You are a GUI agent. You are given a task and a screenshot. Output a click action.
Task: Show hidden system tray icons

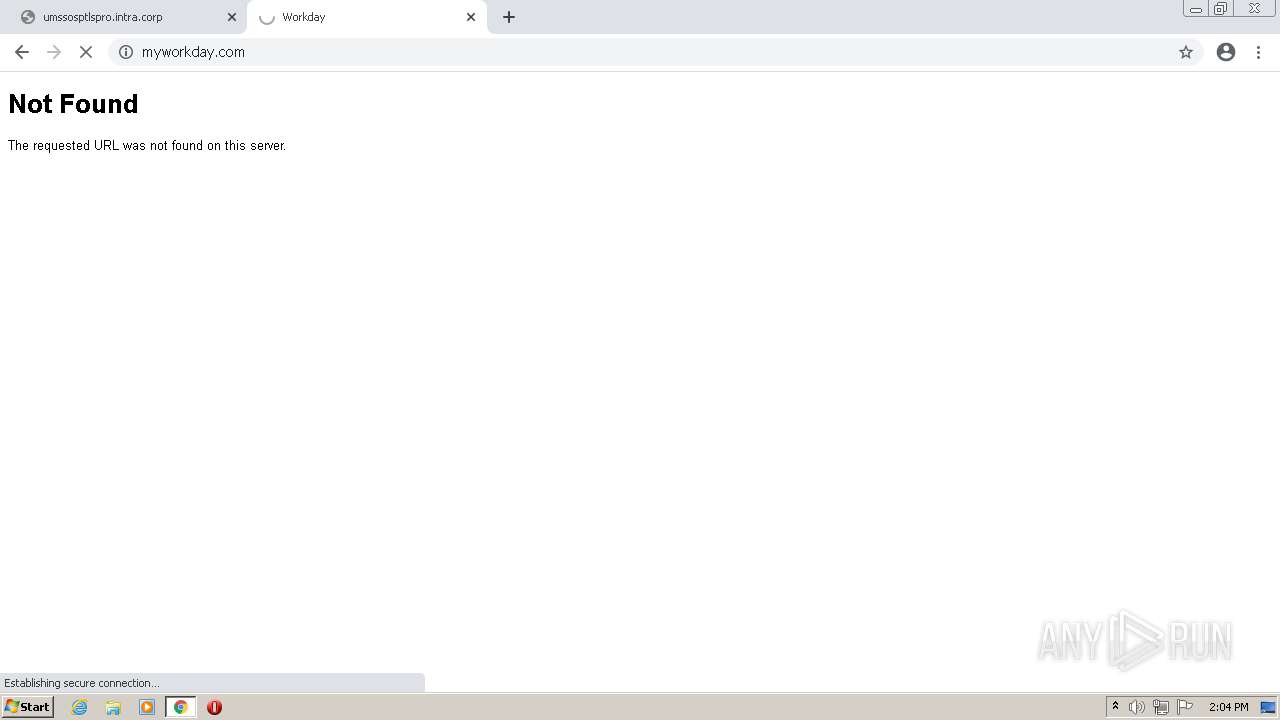tap(1115, 707)
